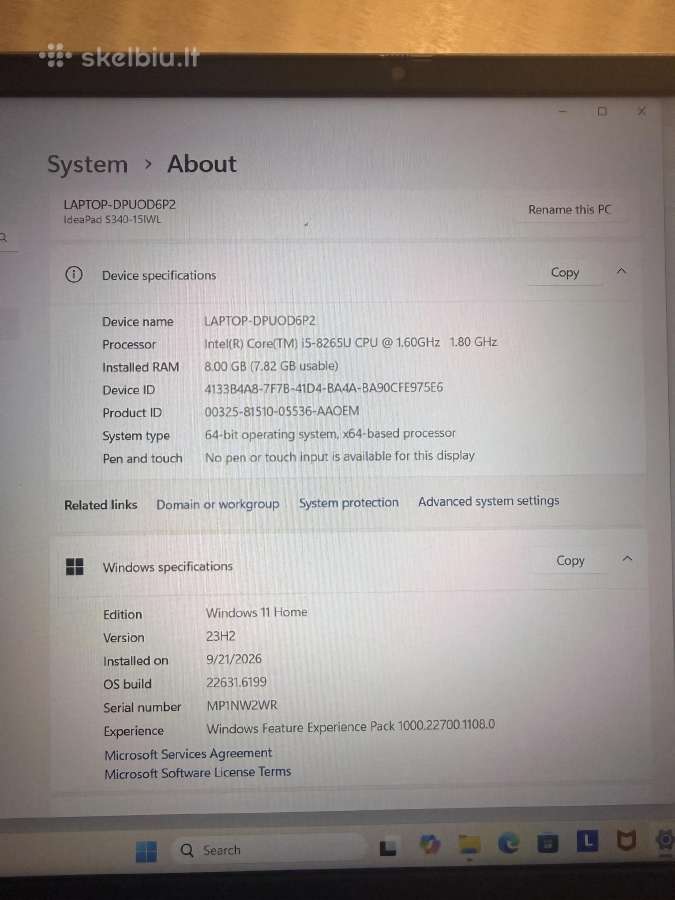Open Microsoft Store from the taskbar

(548, 843)
